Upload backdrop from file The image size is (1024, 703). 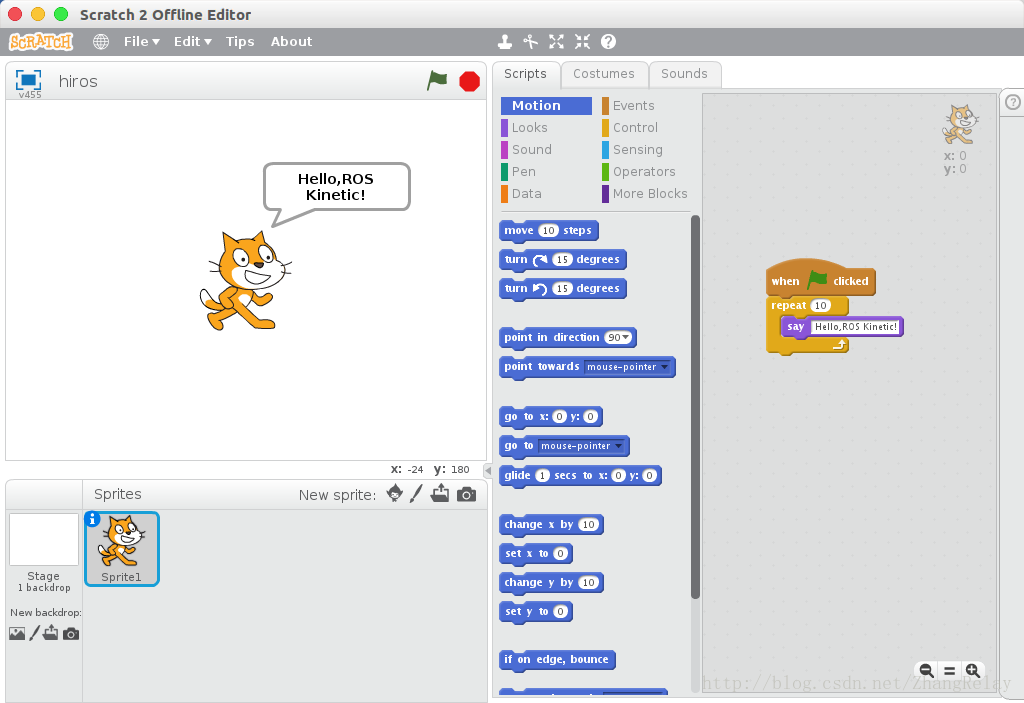pyautogui.click(x=51, y=633)
